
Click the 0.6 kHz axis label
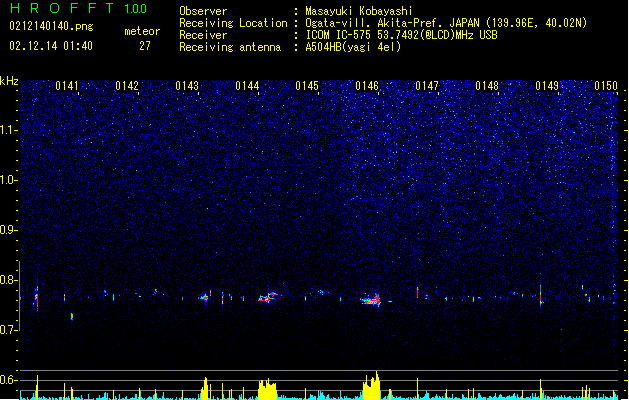pyautogui.click(x=9, y=380)
